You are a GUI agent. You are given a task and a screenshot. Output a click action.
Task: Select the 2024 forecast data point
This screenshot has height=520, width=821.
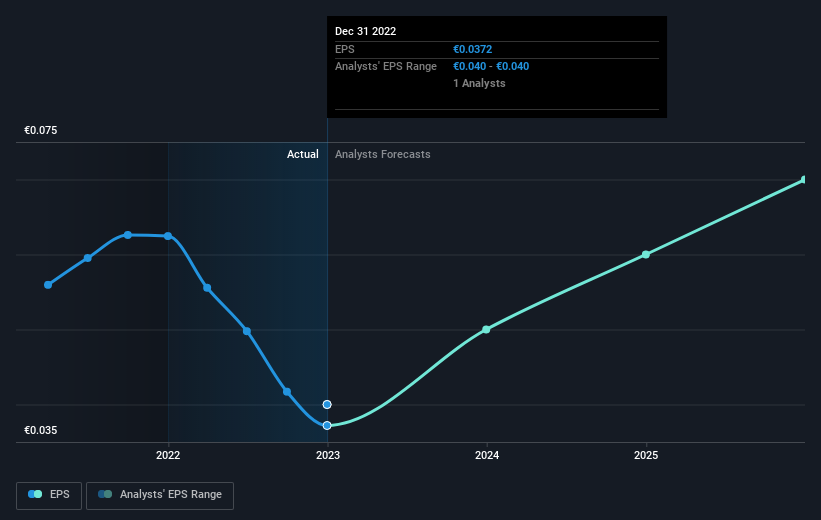486,329
